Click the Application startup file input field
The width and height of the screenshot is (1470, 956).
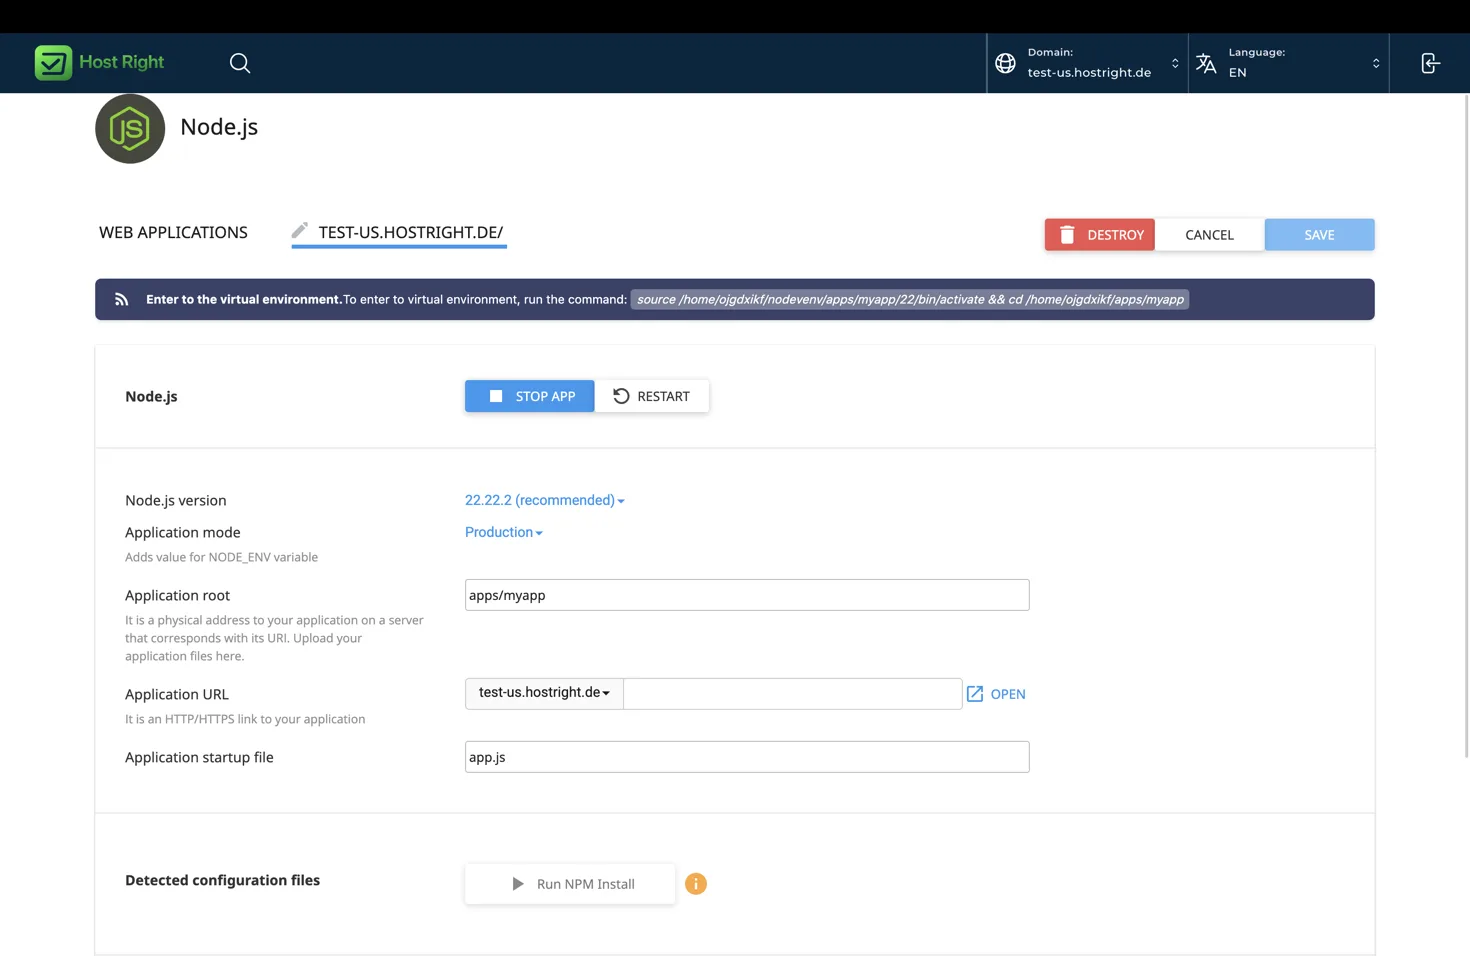click(x=747, y=757)
